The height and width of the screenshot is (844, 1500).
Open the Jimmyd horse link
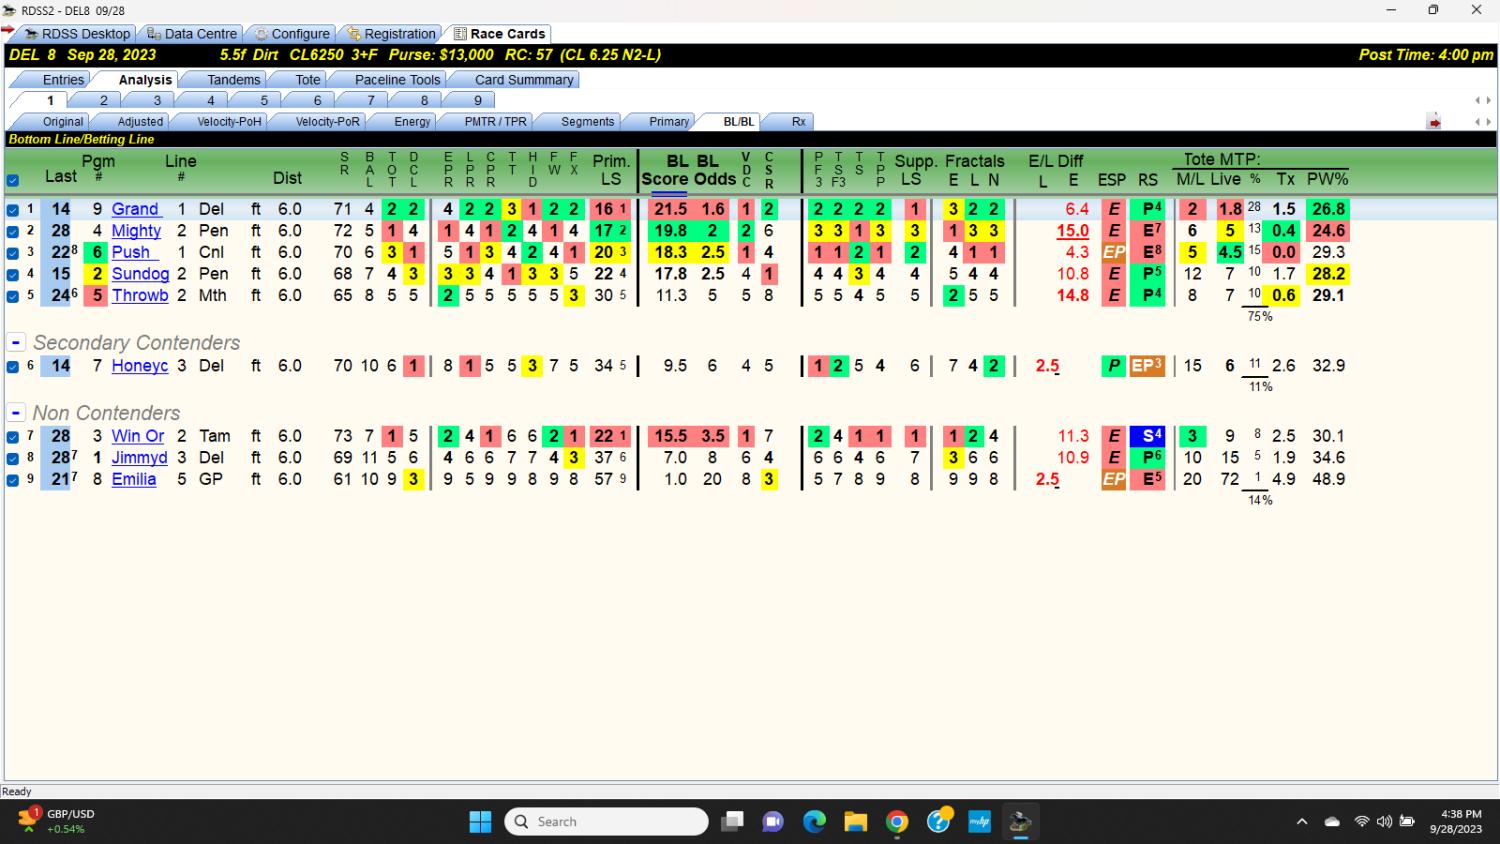(x=139, y=458)
